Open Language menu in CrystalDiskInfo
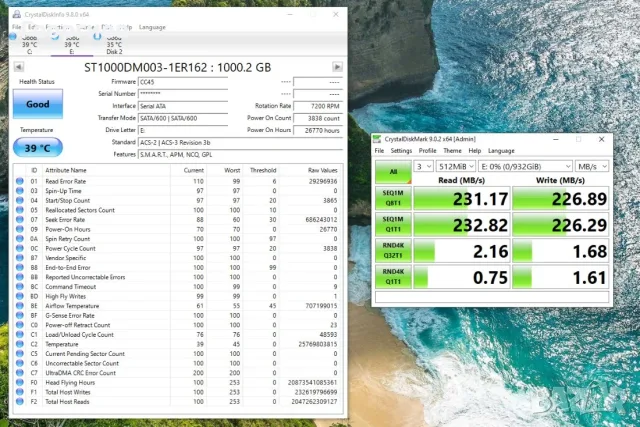Viewport: 640px width, 427px height. 152,27
